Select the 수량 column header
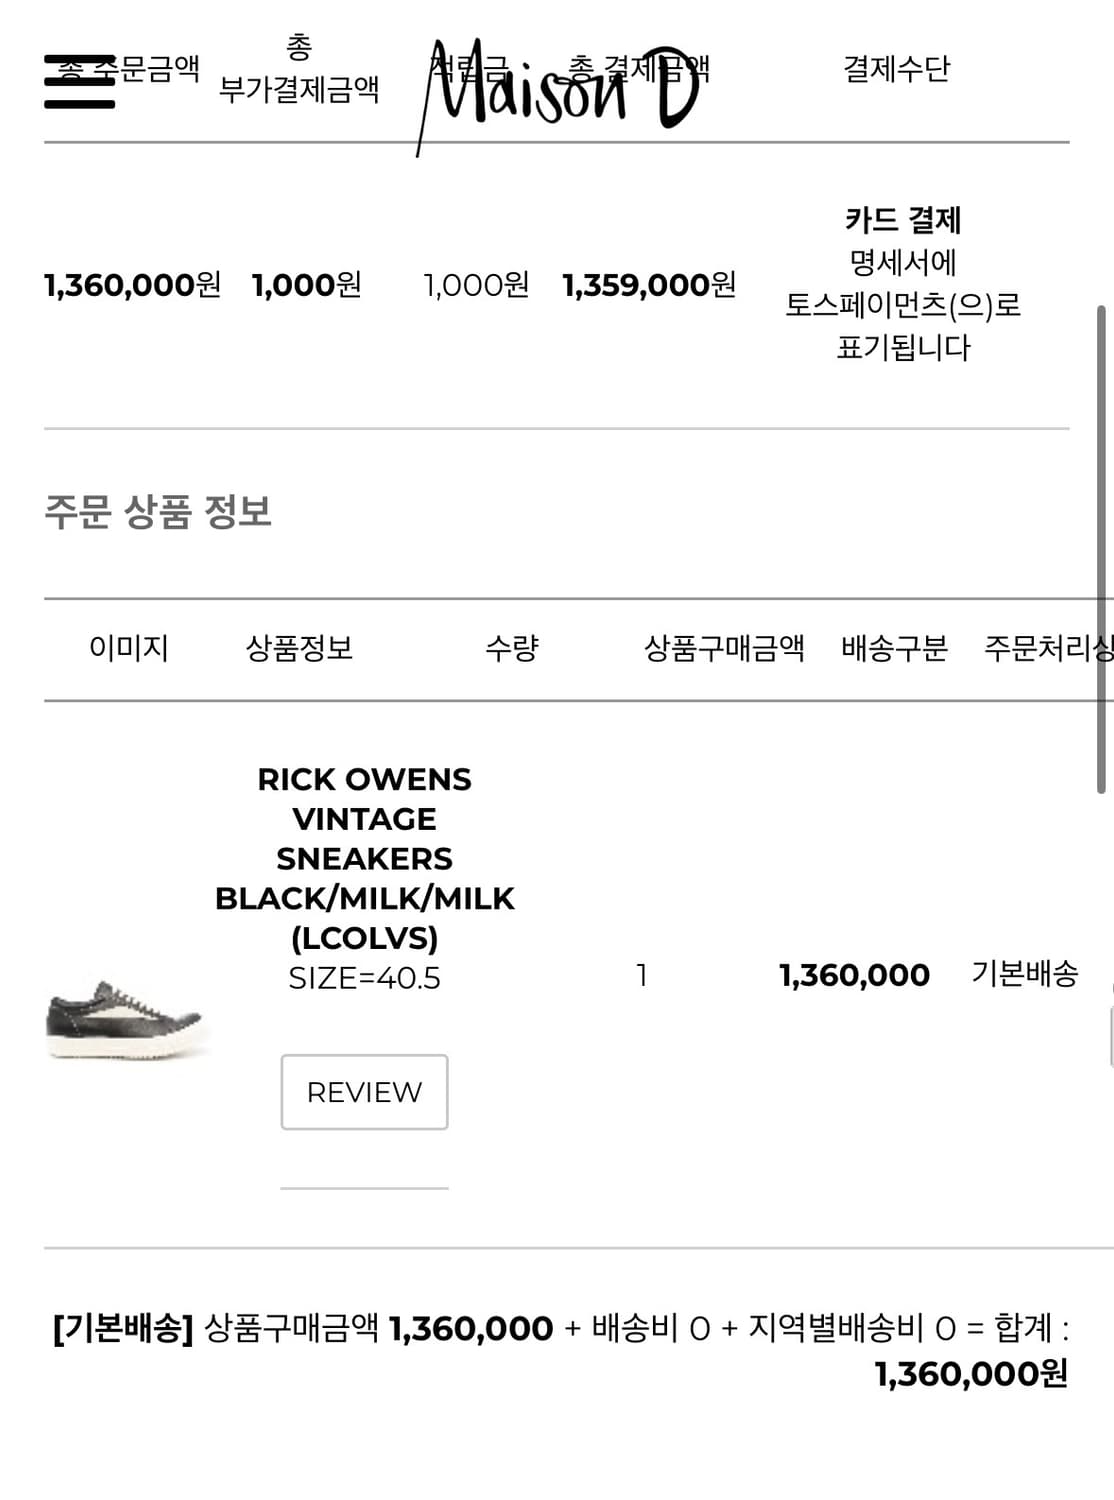This screenshot has width=1114, height=1500. click(x=512, y=648)
